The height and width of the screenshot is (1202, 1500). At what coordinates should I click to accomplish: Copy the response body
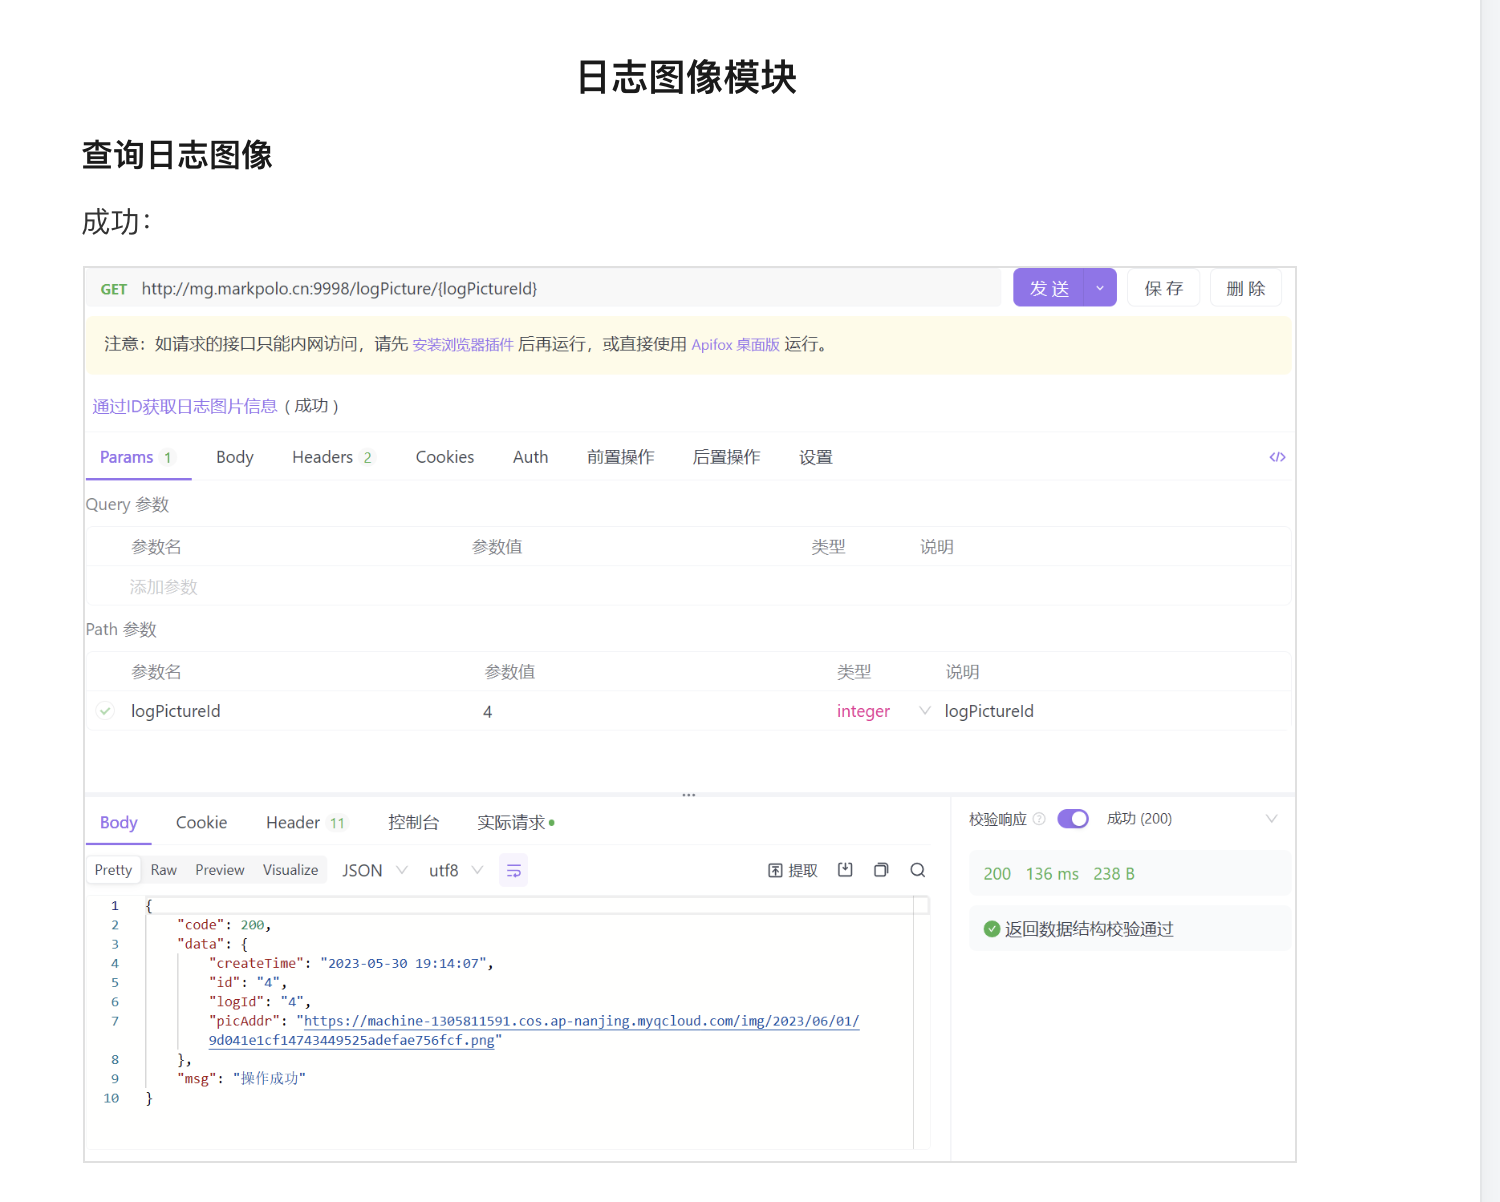coord(881,870)
